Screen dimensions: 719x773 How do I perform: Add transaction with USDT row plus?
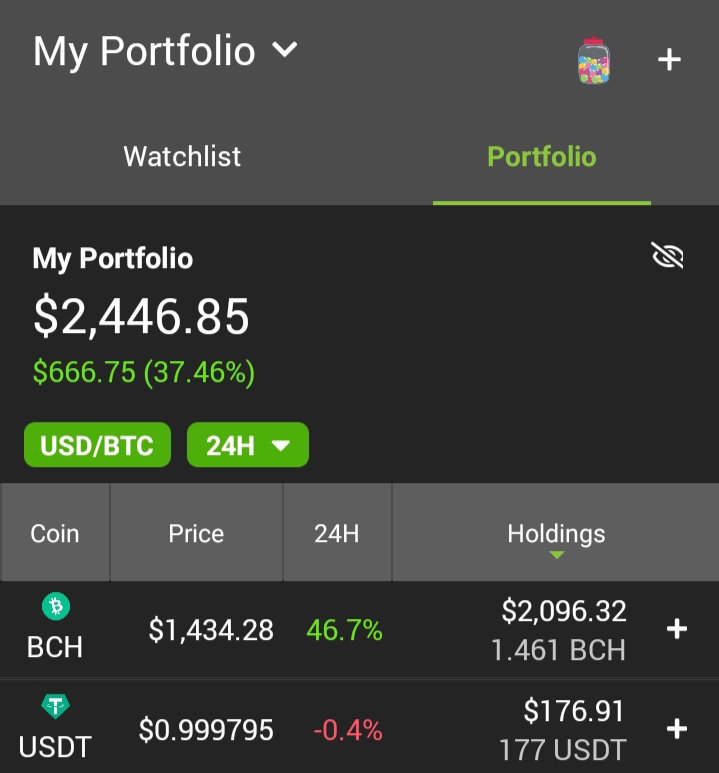[677, 729]
